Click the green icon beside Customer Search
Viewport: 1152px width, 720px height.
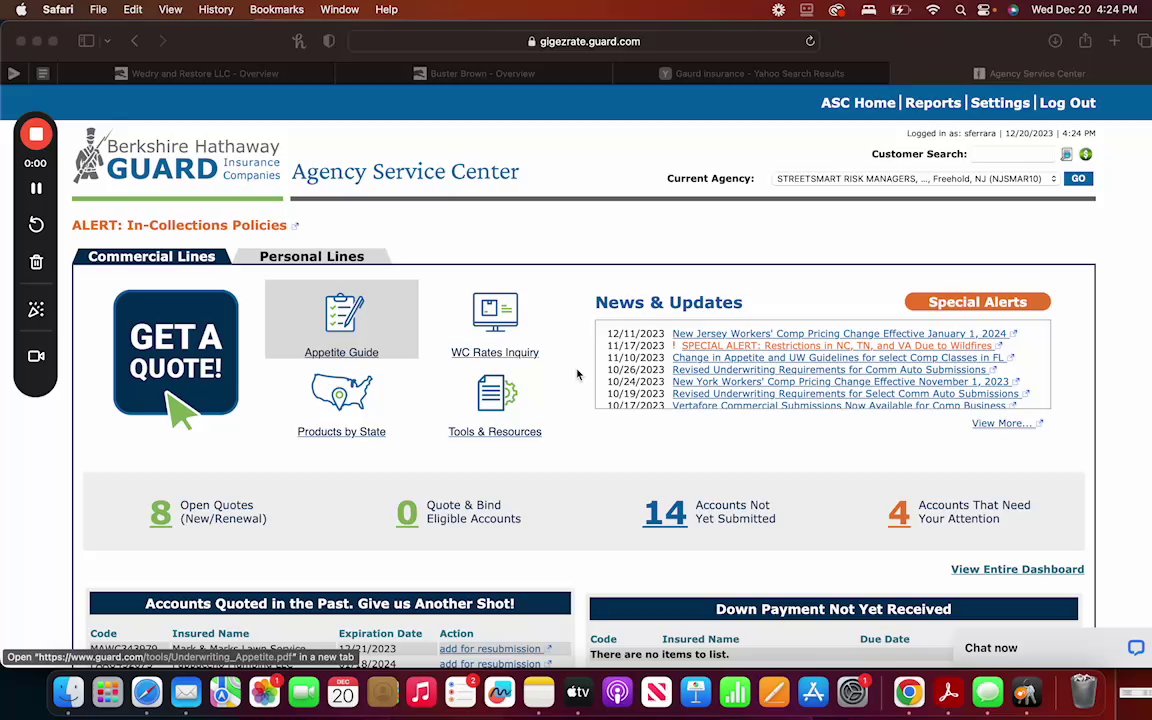coord(1086,154)
